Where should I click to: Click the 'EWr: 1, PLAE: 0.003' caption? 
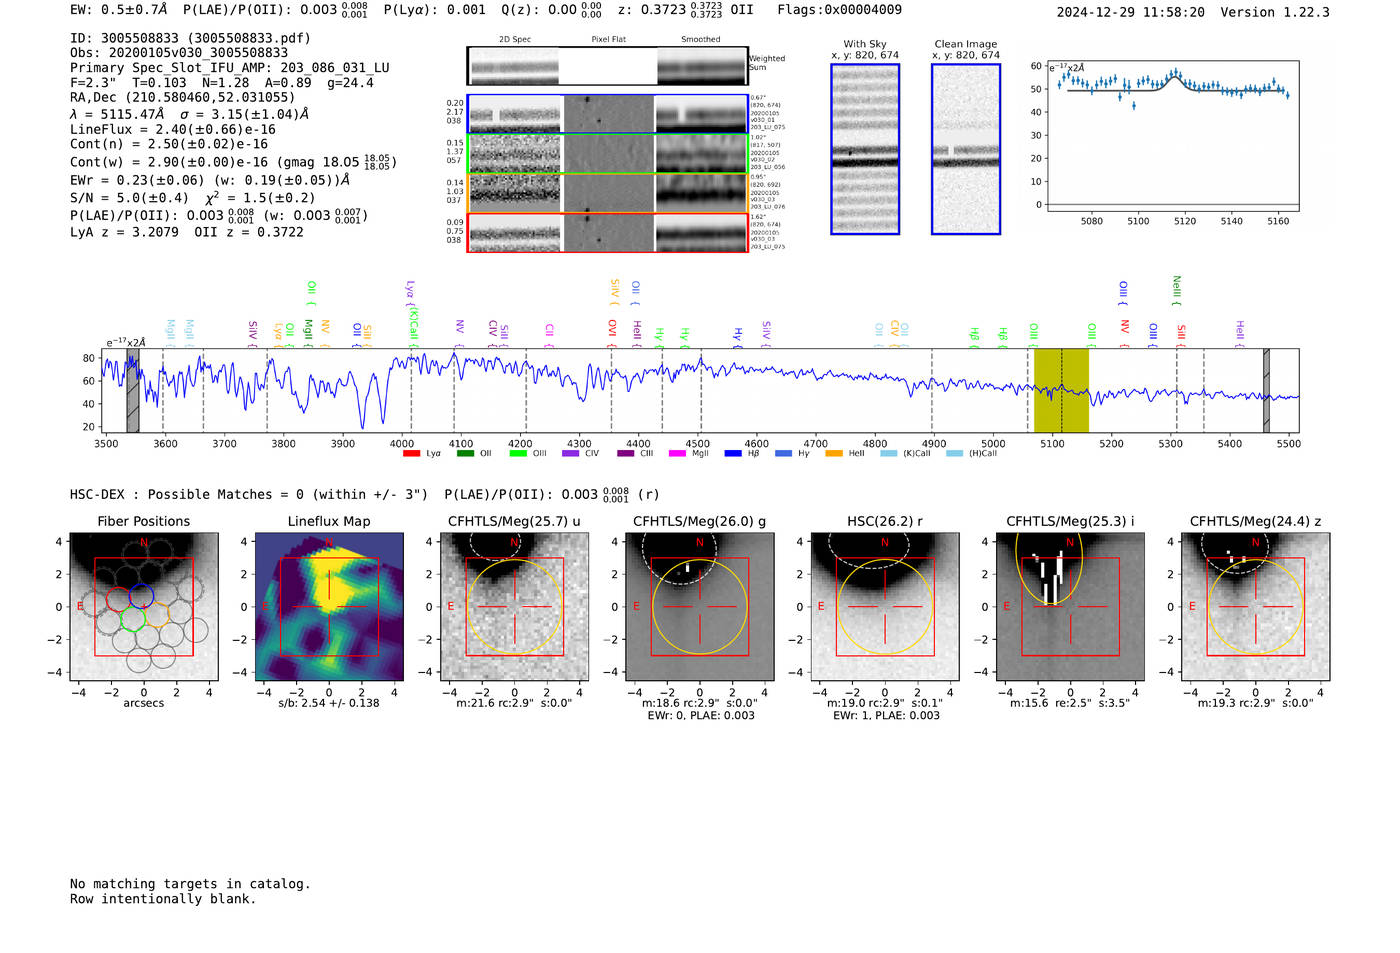[x=885, y=716]
